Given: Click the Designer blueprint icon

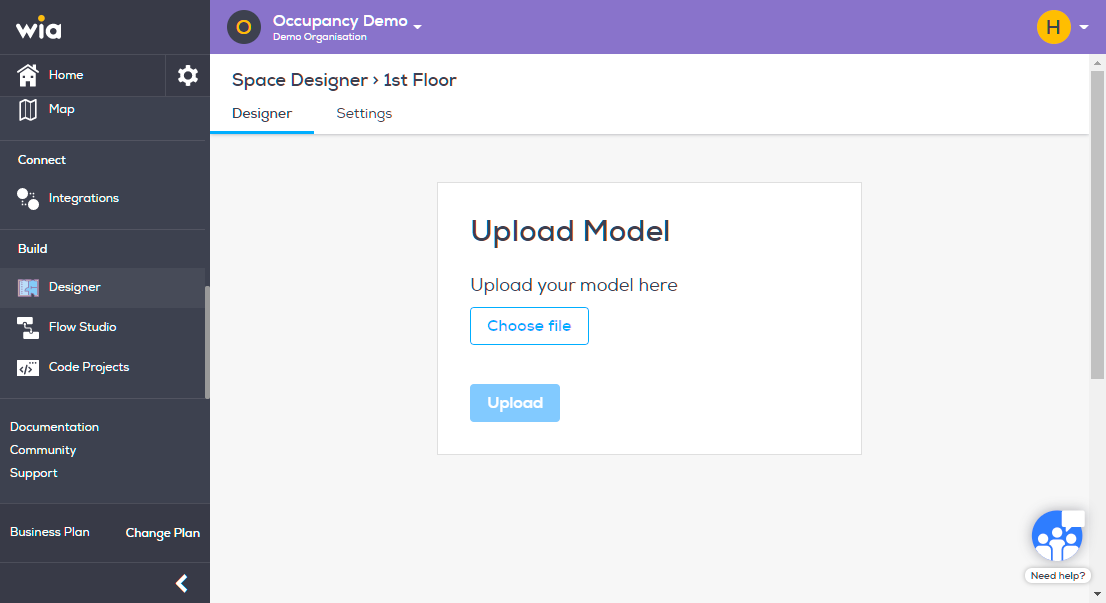Looking at the screenshot, I should pyautogui.click(x=28, y=287).
